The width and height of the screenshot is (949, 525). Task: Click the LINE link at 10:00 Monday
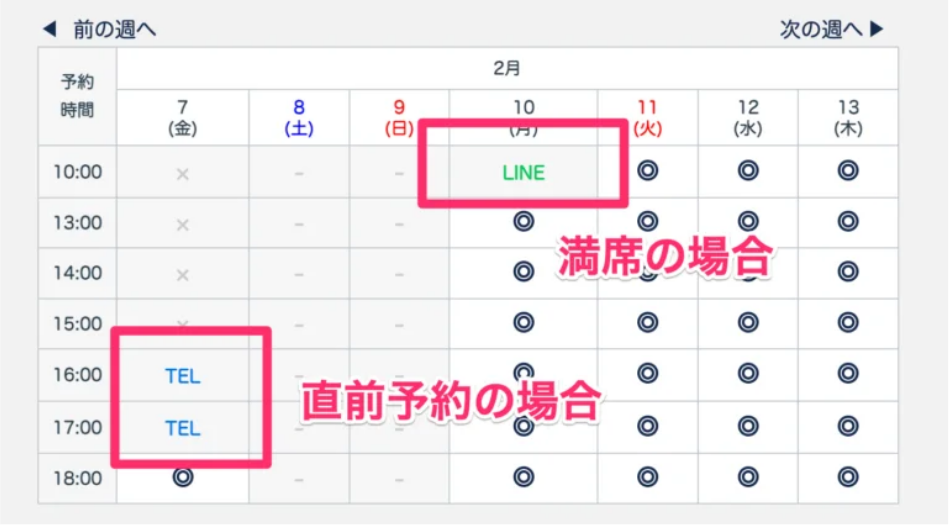(524, 173)
